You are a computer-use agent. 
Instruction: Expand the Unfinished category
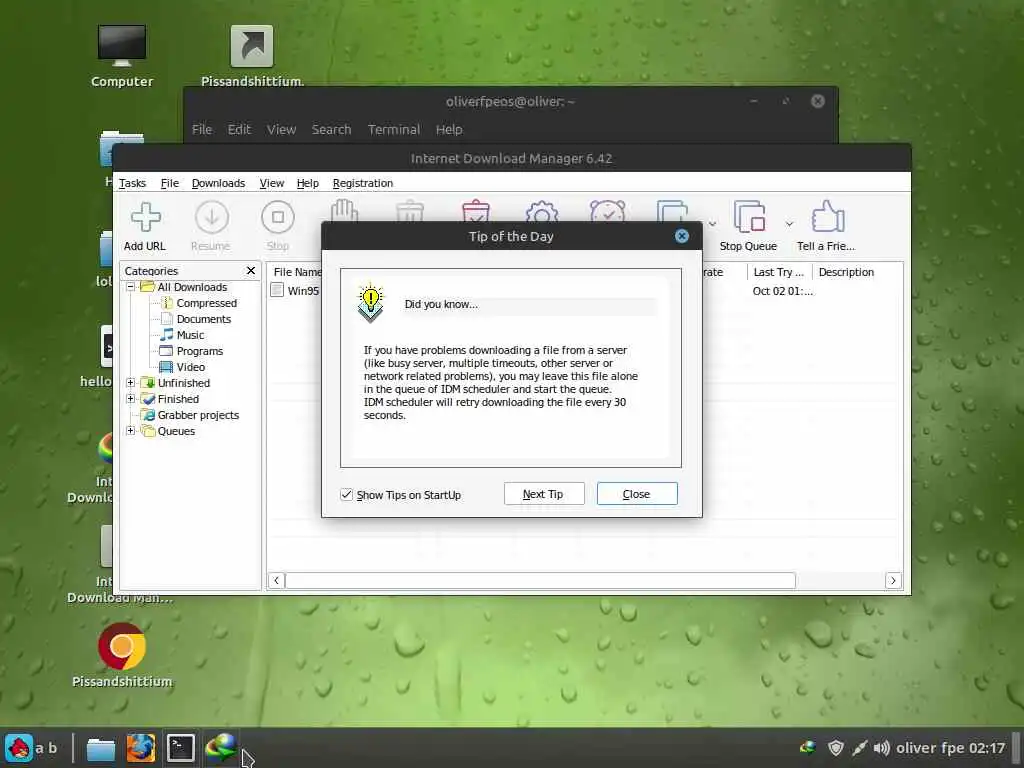point(131,383)
